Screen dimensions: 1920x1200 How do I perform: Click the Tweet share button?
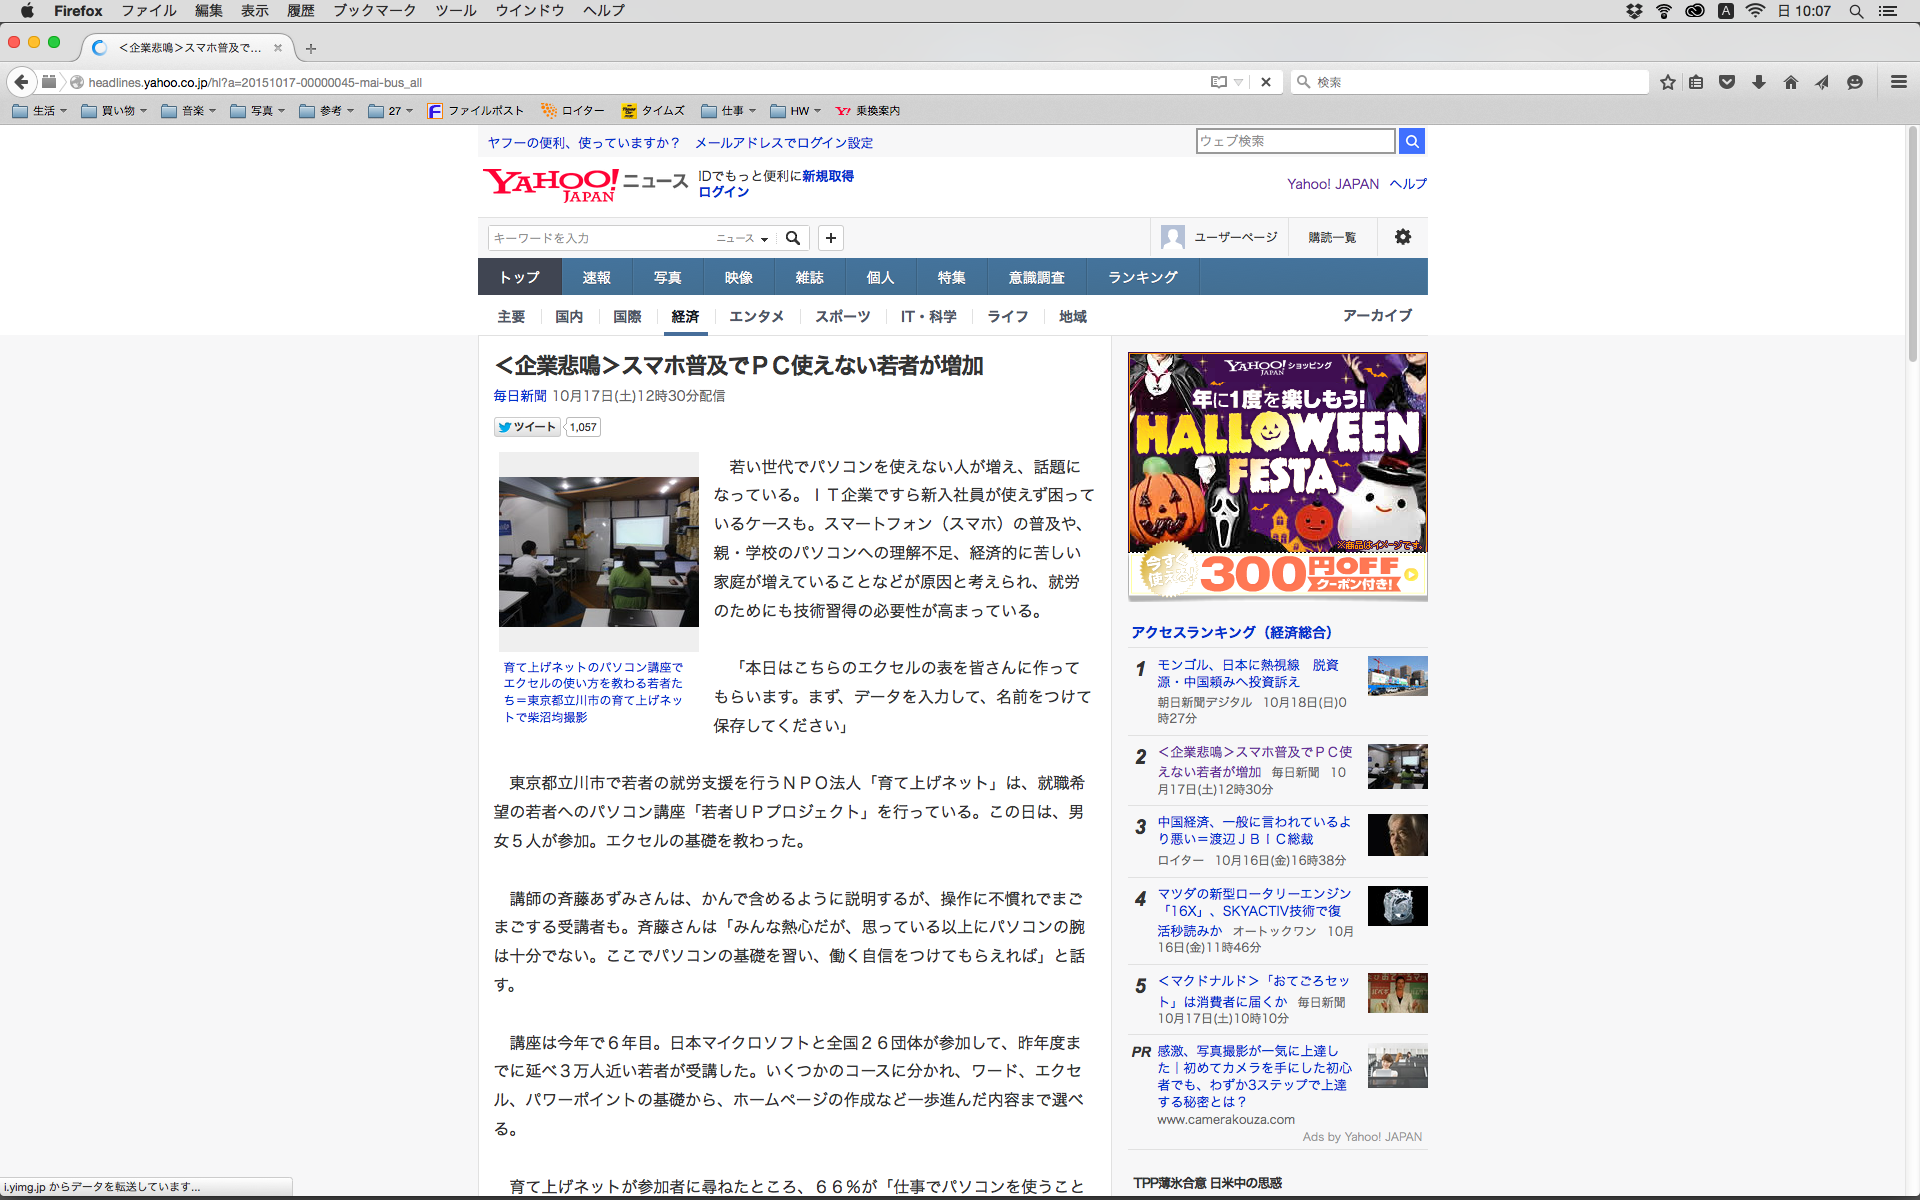[527, 427]
